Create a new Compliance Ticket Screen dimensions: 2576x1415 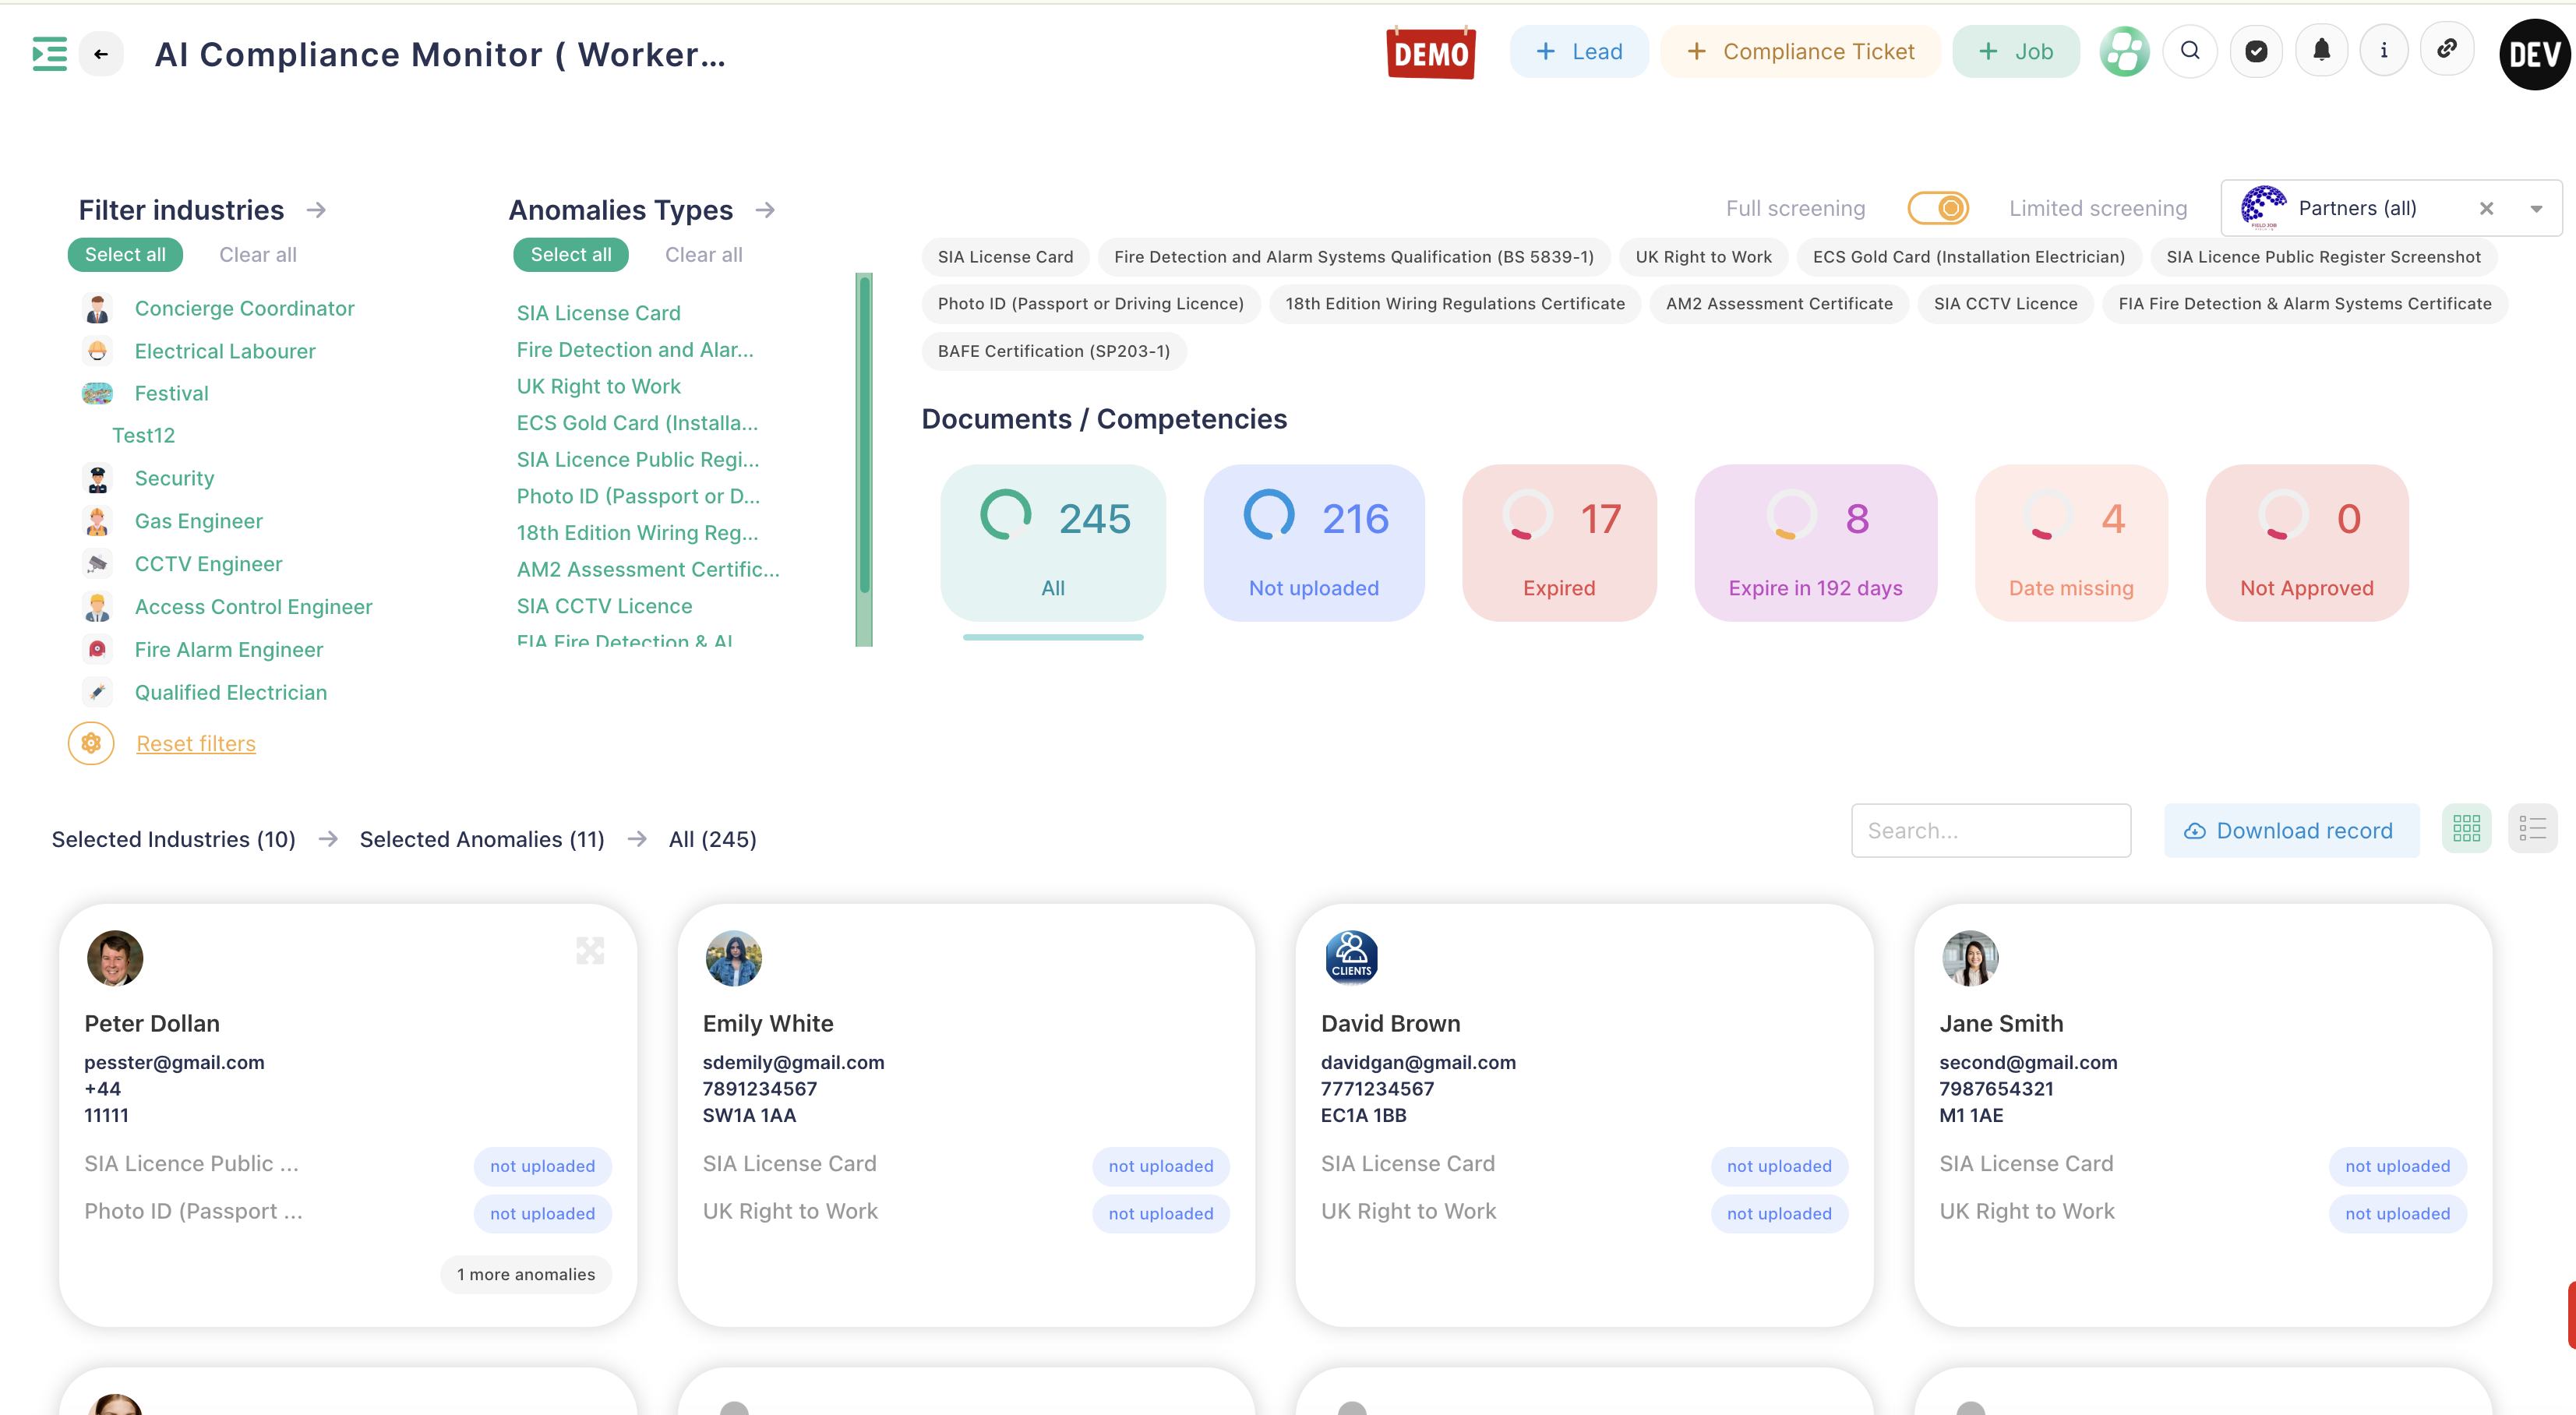pos(1801,51)
